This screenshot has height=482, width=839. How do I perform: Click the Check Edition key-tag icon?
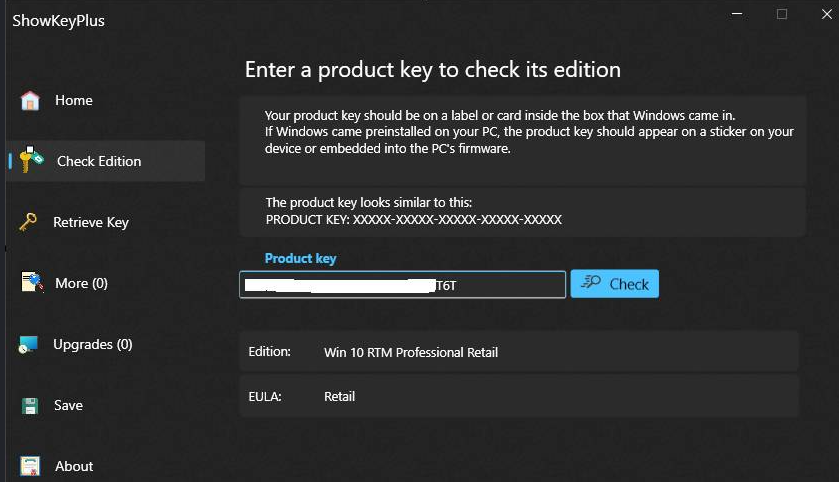click(x=32, y=160)
